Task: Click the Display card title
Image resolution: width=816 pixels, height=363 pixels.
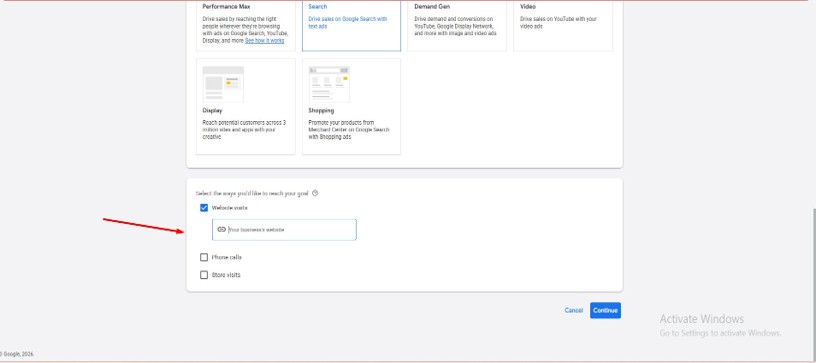Action: pos(212,111)
